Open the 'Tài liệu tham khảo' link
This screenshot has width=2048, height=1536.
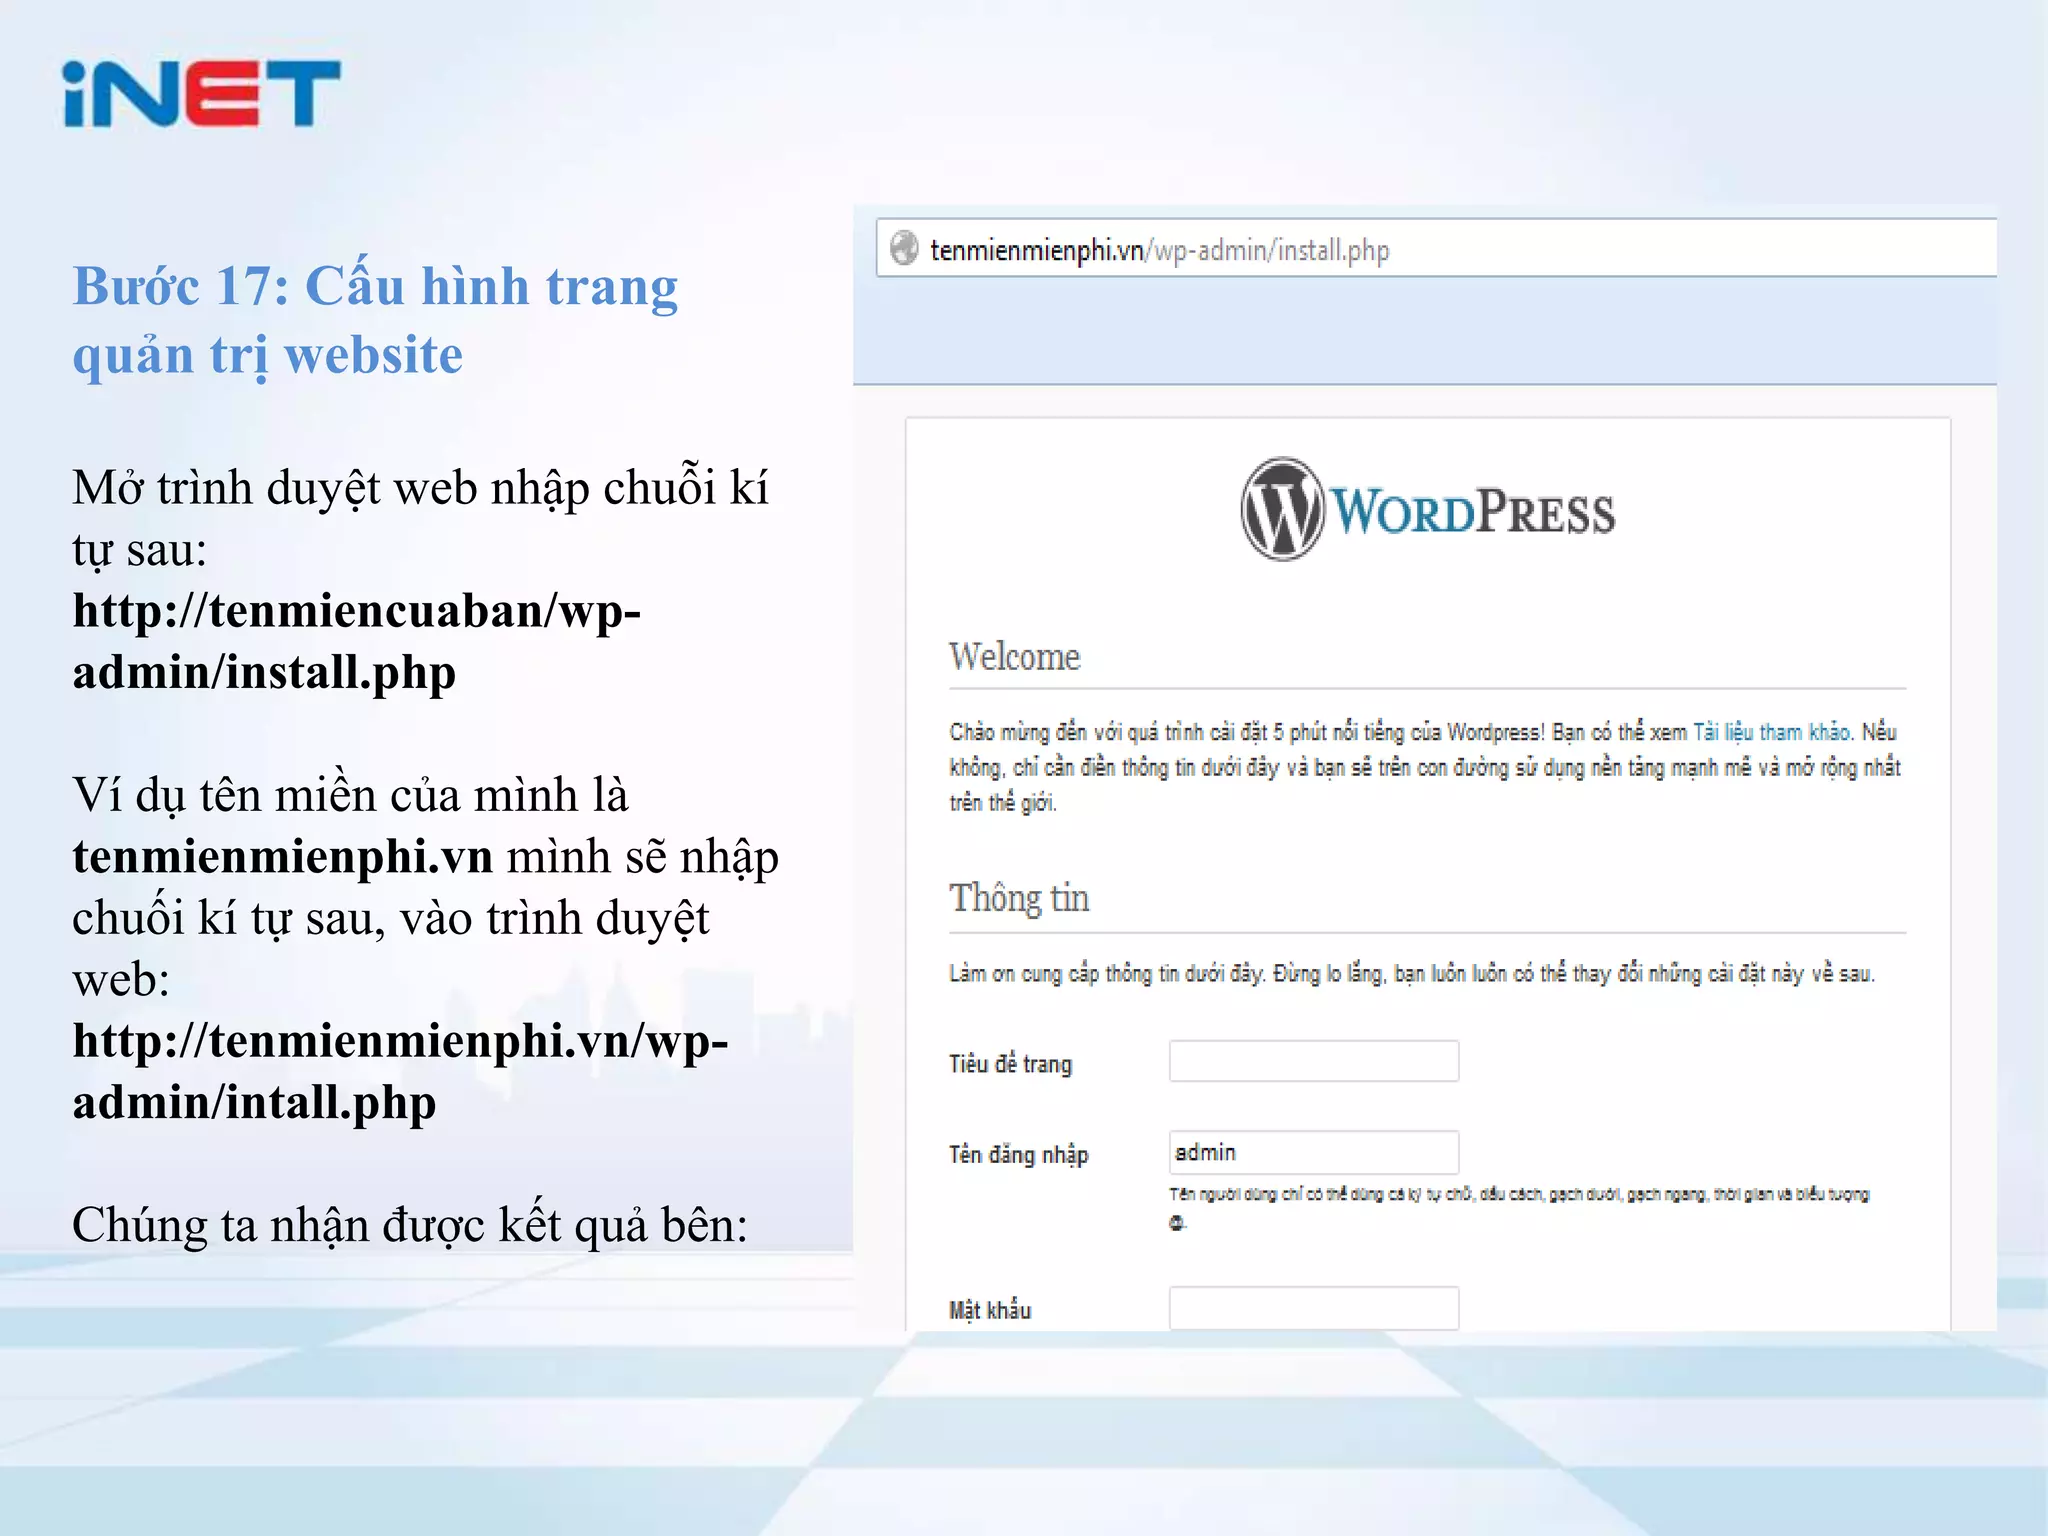[1771, 732]
